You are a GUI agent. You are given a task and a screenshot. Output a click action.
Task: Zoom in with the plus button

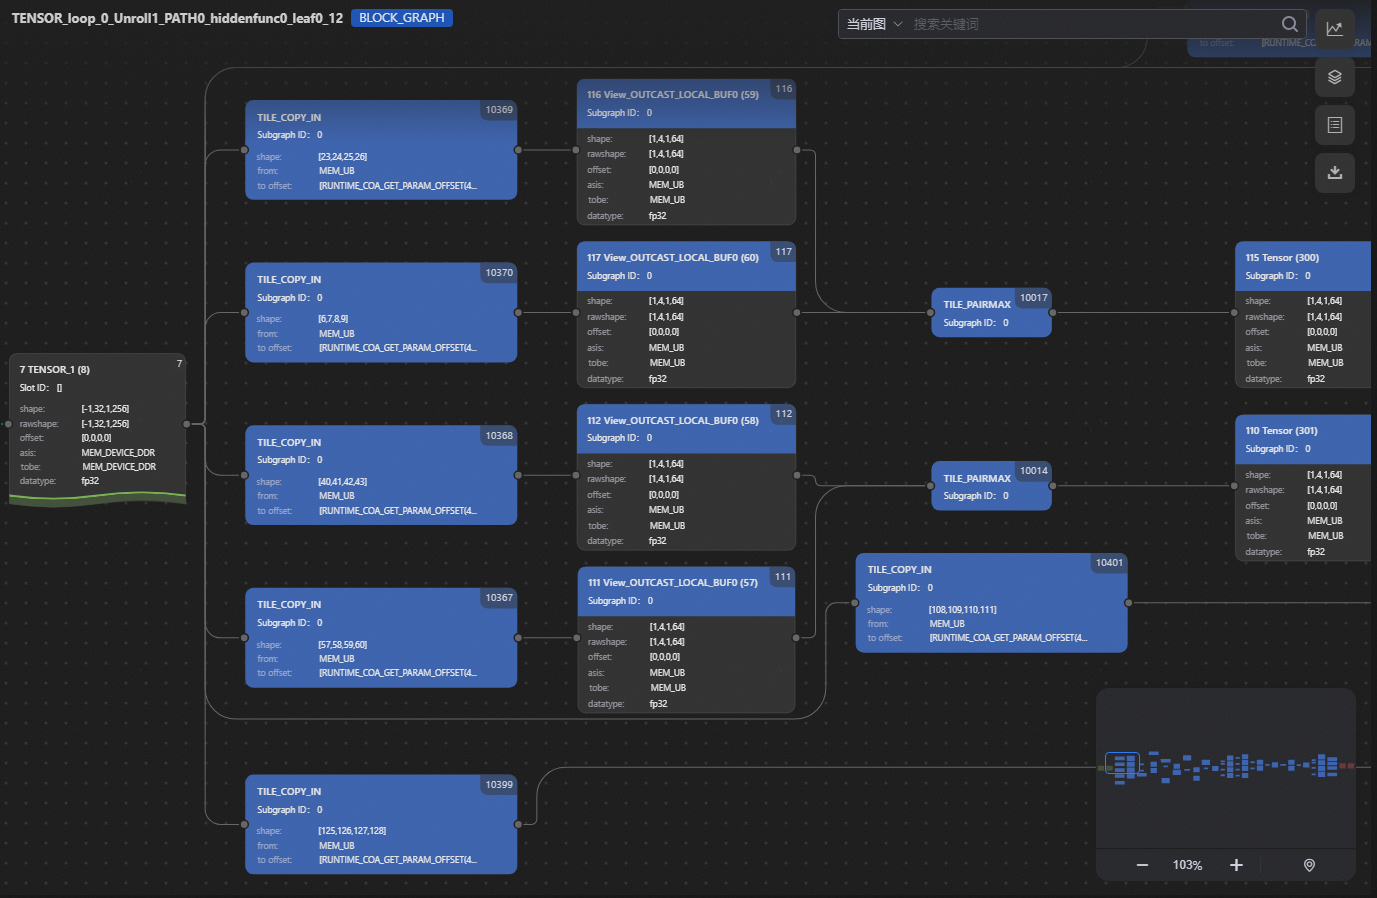[1236, 865]
